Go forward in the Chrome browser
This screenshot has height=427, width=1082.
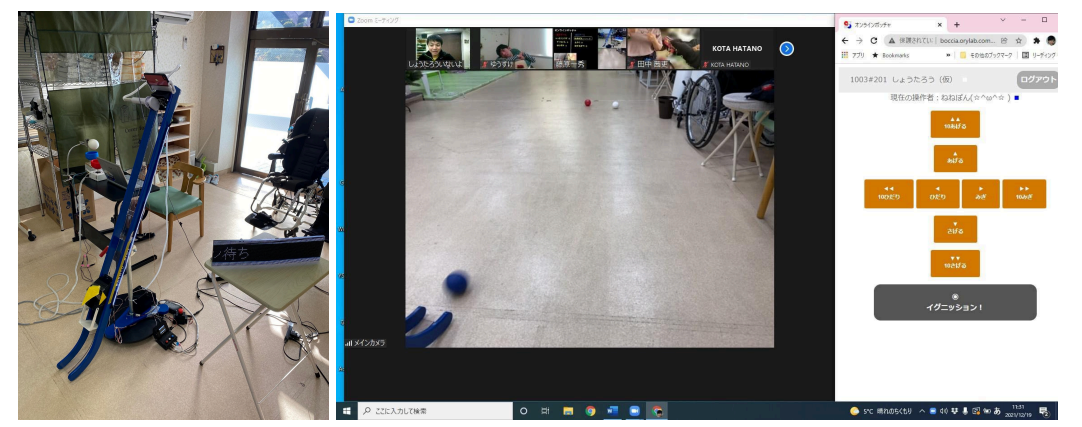(859, 41)
